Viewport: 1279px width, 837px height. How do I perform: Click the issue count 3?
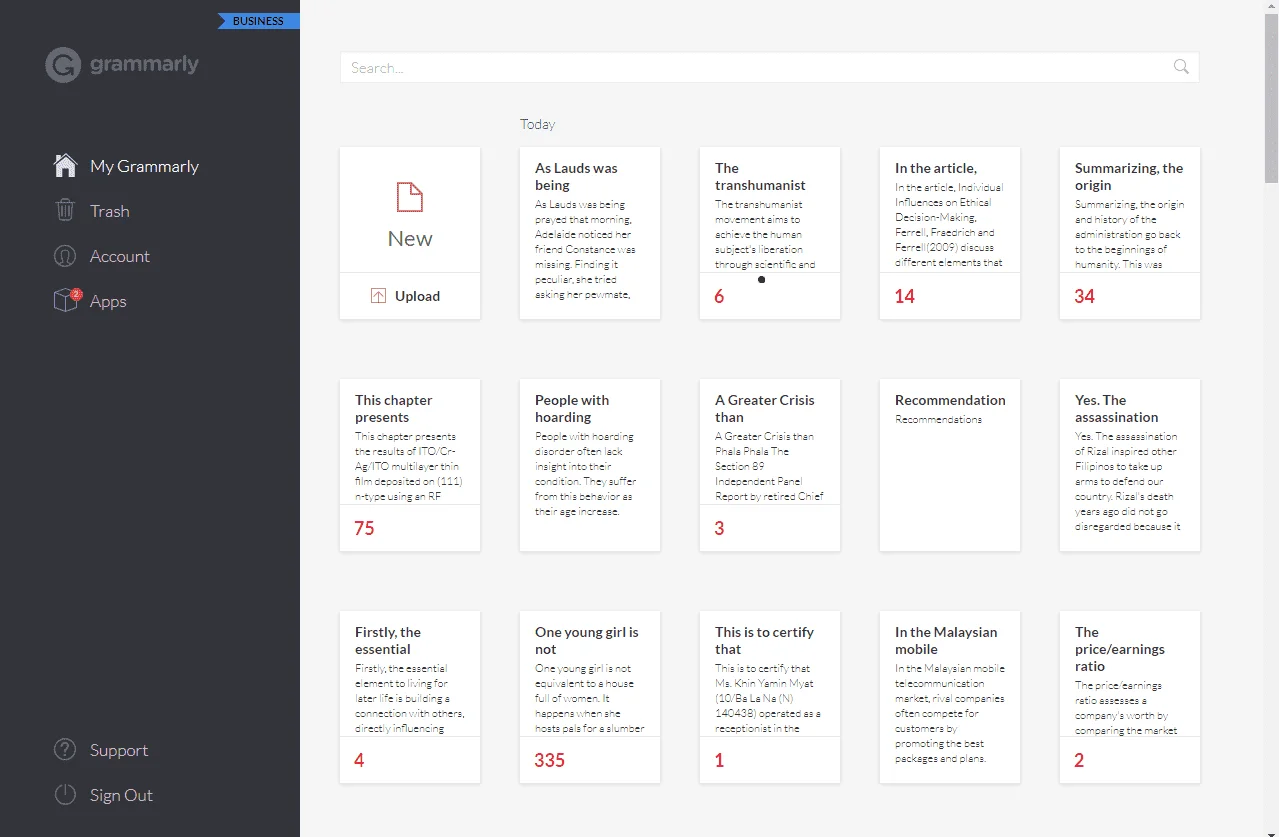pyautogui.click(x=719, y=528)
